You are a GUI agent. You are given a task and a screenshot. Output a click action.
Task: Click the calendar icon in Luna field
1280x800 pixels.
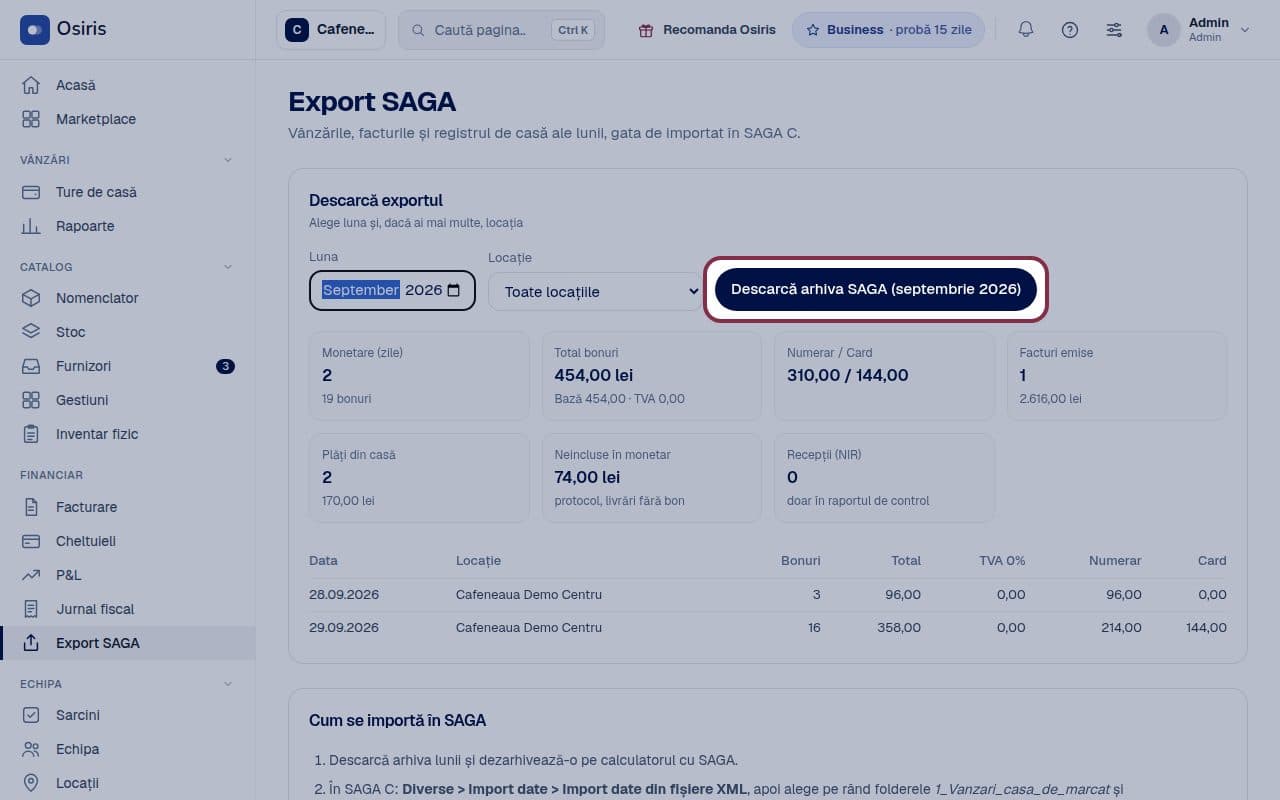point(453,290)
